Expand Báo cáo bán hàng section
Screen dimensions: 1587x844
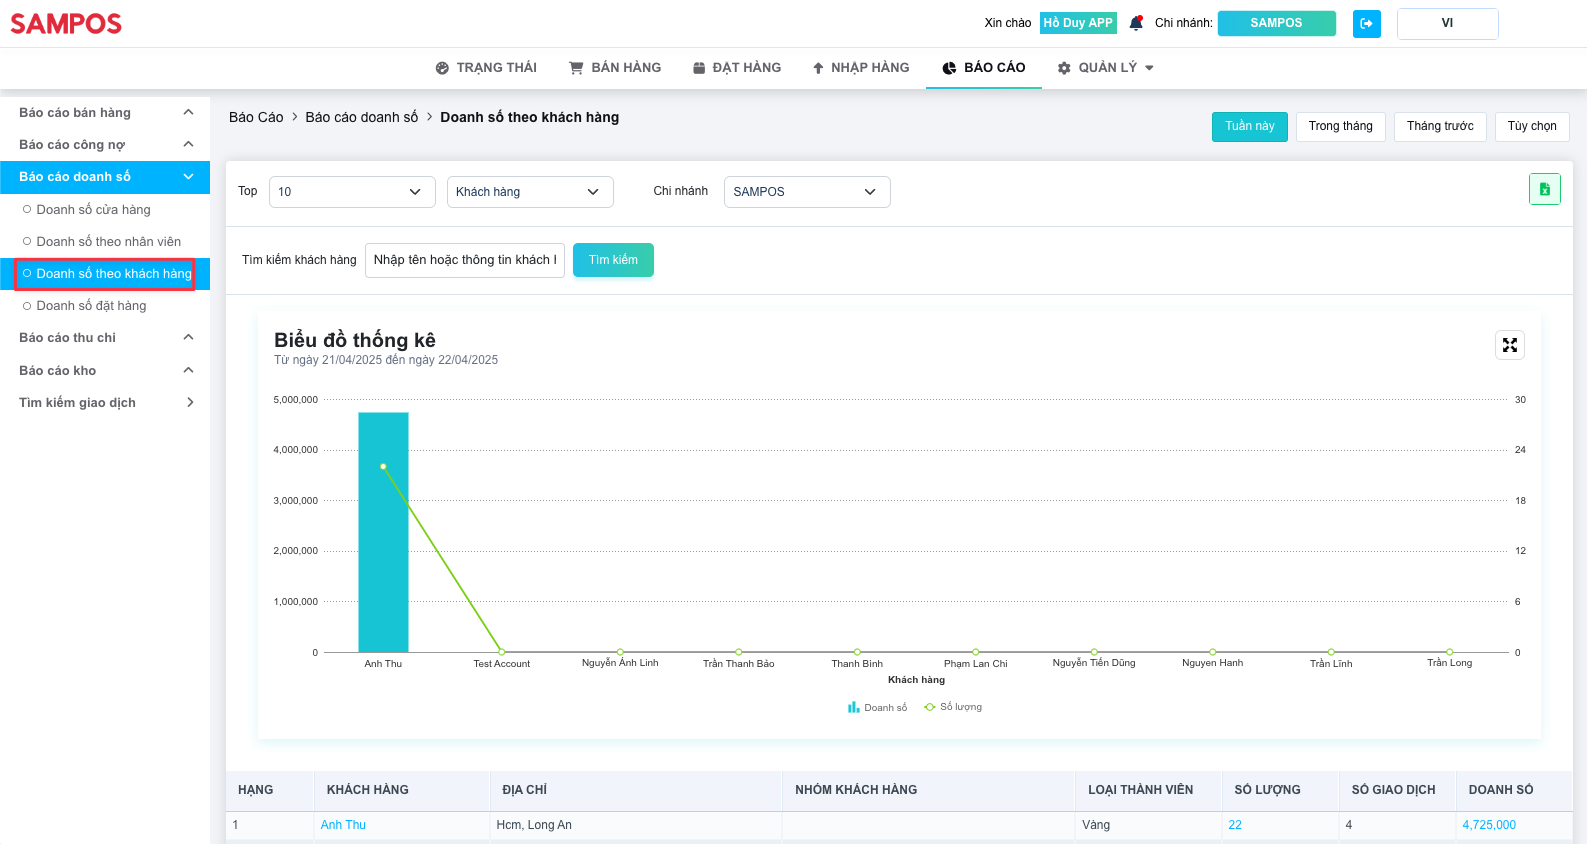[x=105, y=113]
